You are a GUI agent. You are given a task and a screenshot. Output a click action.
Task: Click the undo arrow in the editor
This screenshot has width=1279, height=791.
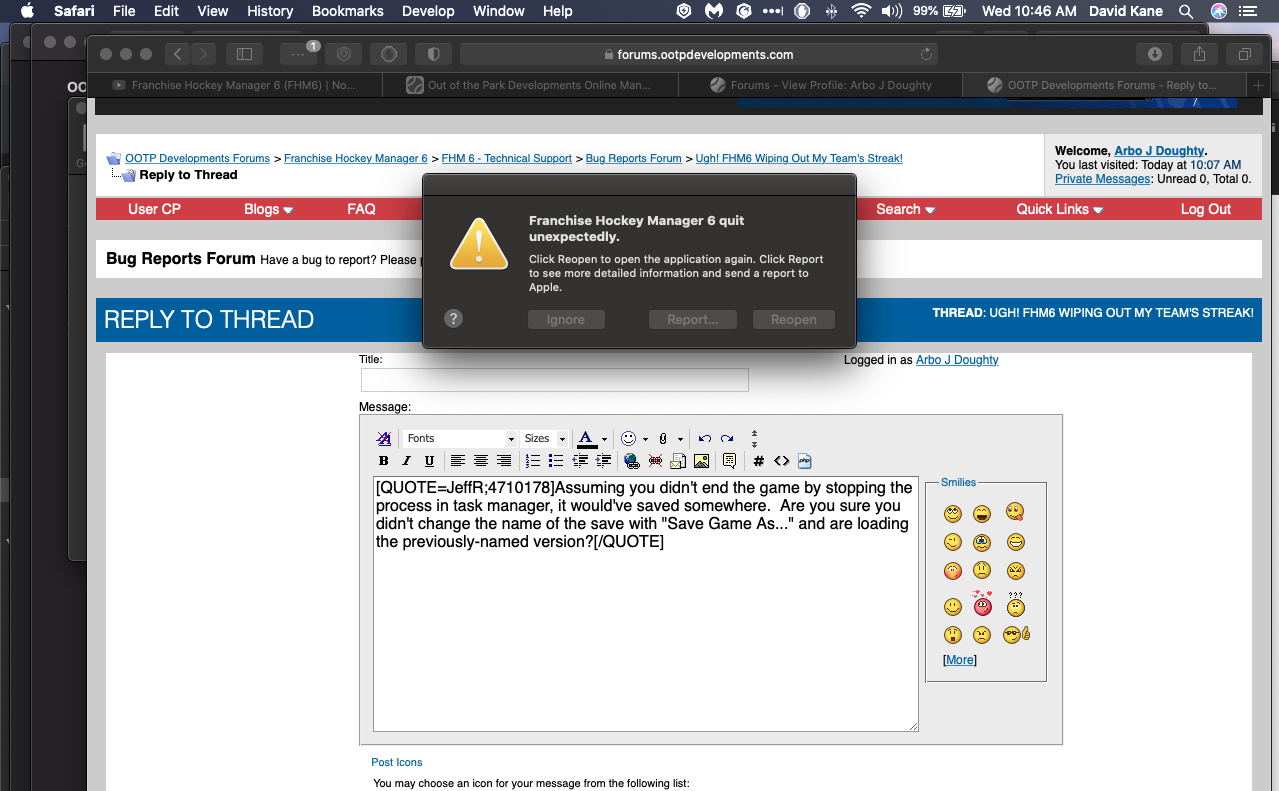click(705, 439)
